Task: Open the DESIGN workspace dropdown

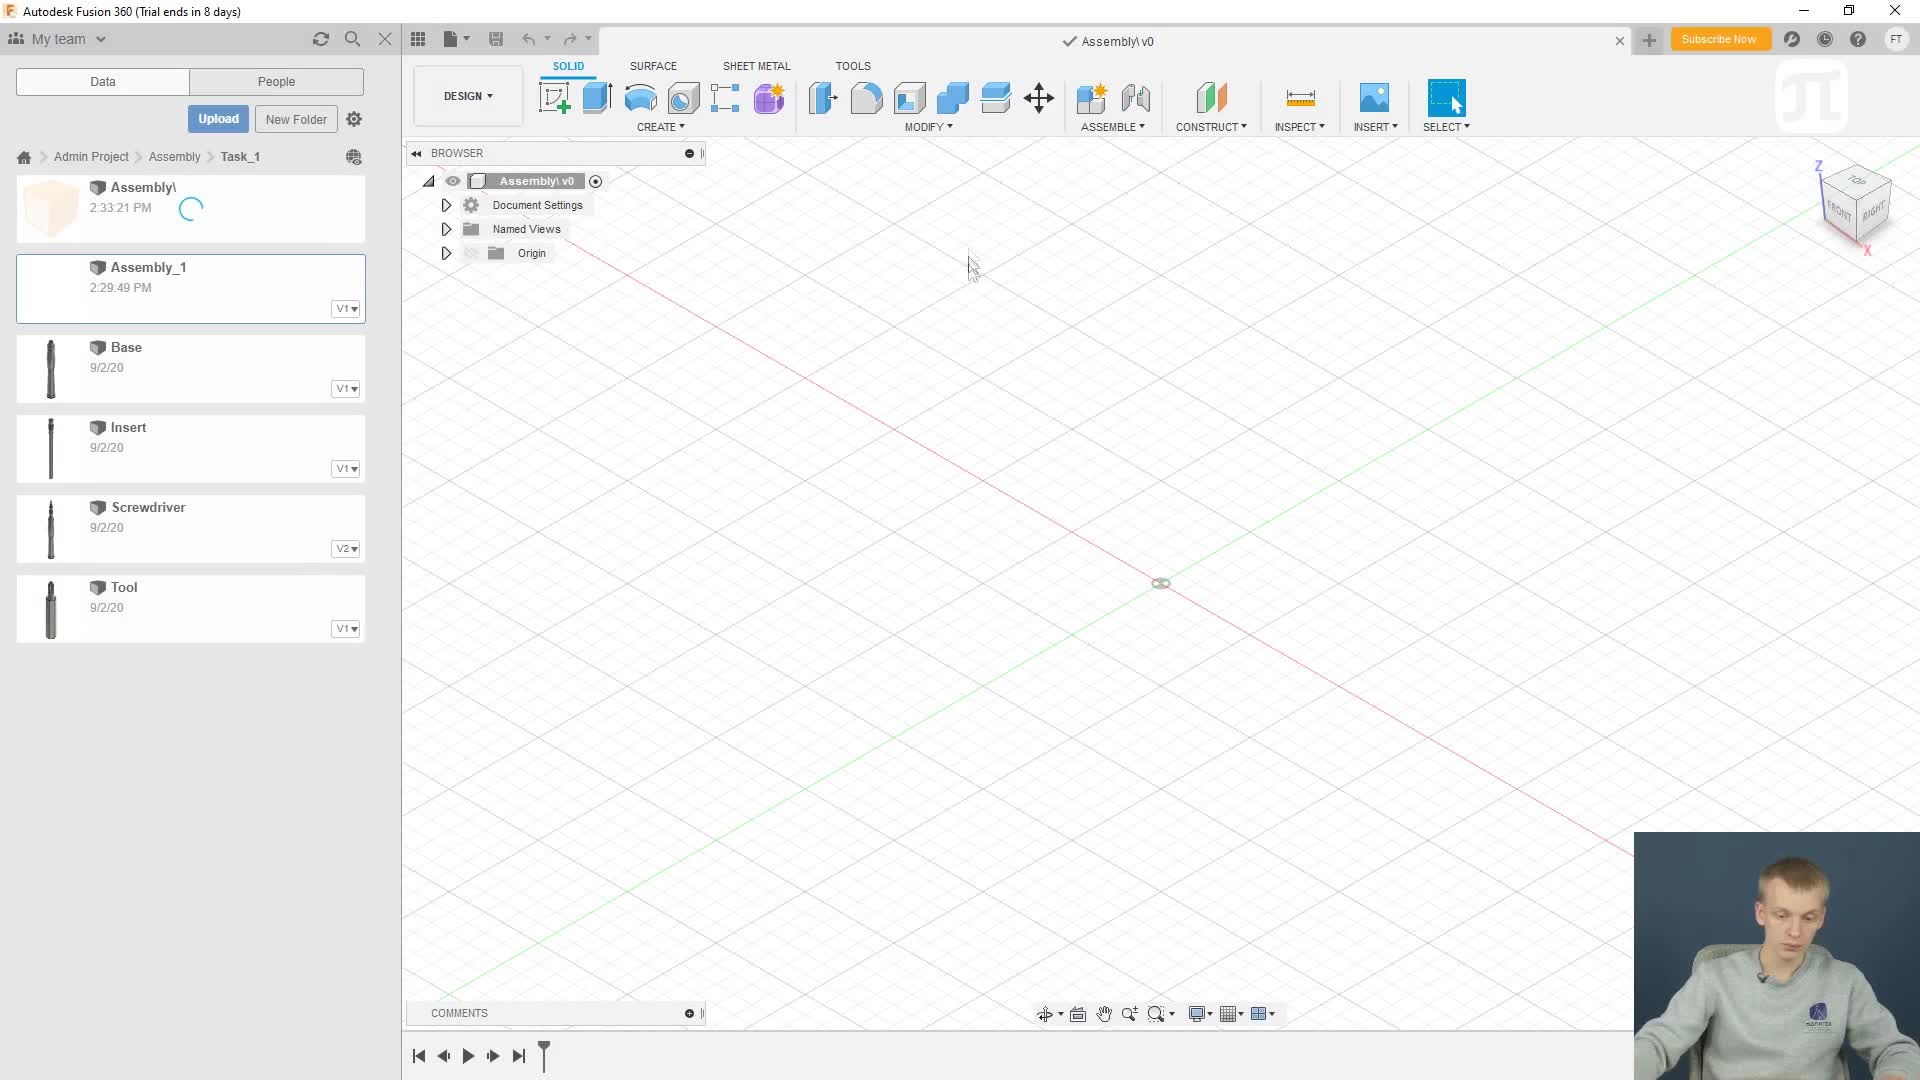Action: (x=468, y=96)
